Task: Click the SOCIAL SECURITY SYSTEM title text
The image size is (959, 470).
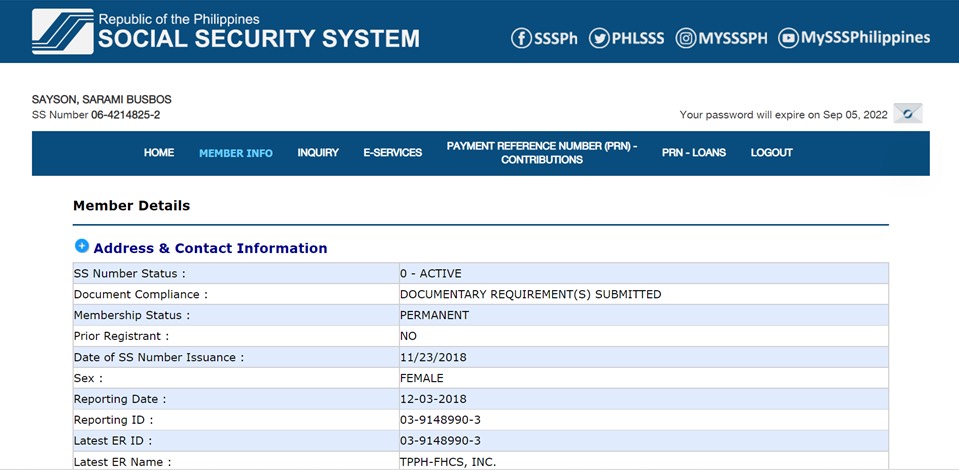Action: click(259, 40)
